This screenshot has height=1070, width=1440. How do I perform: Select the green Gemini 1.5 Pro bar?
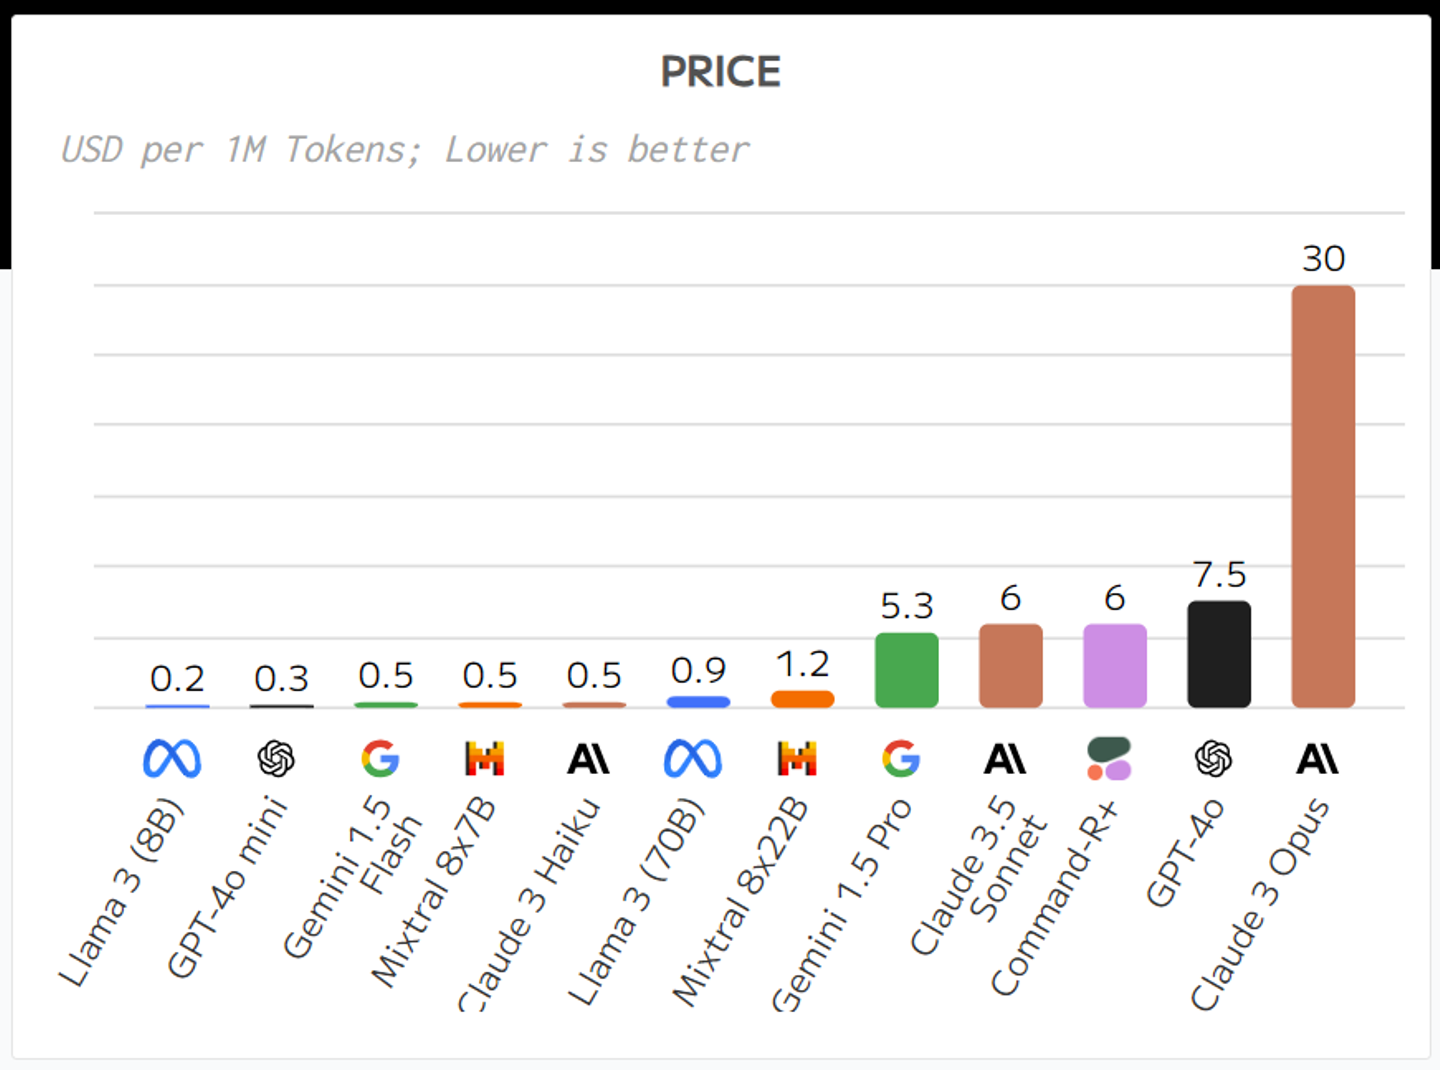click(x=907, y=670)
